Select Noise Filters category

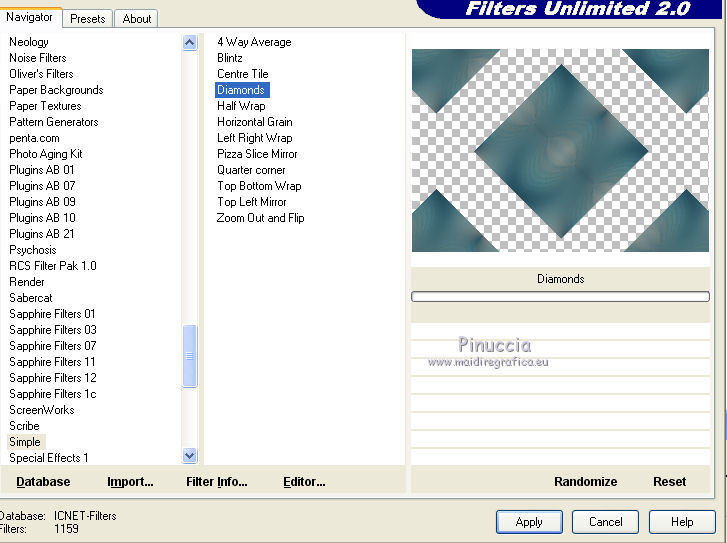[x=38, y=58]
